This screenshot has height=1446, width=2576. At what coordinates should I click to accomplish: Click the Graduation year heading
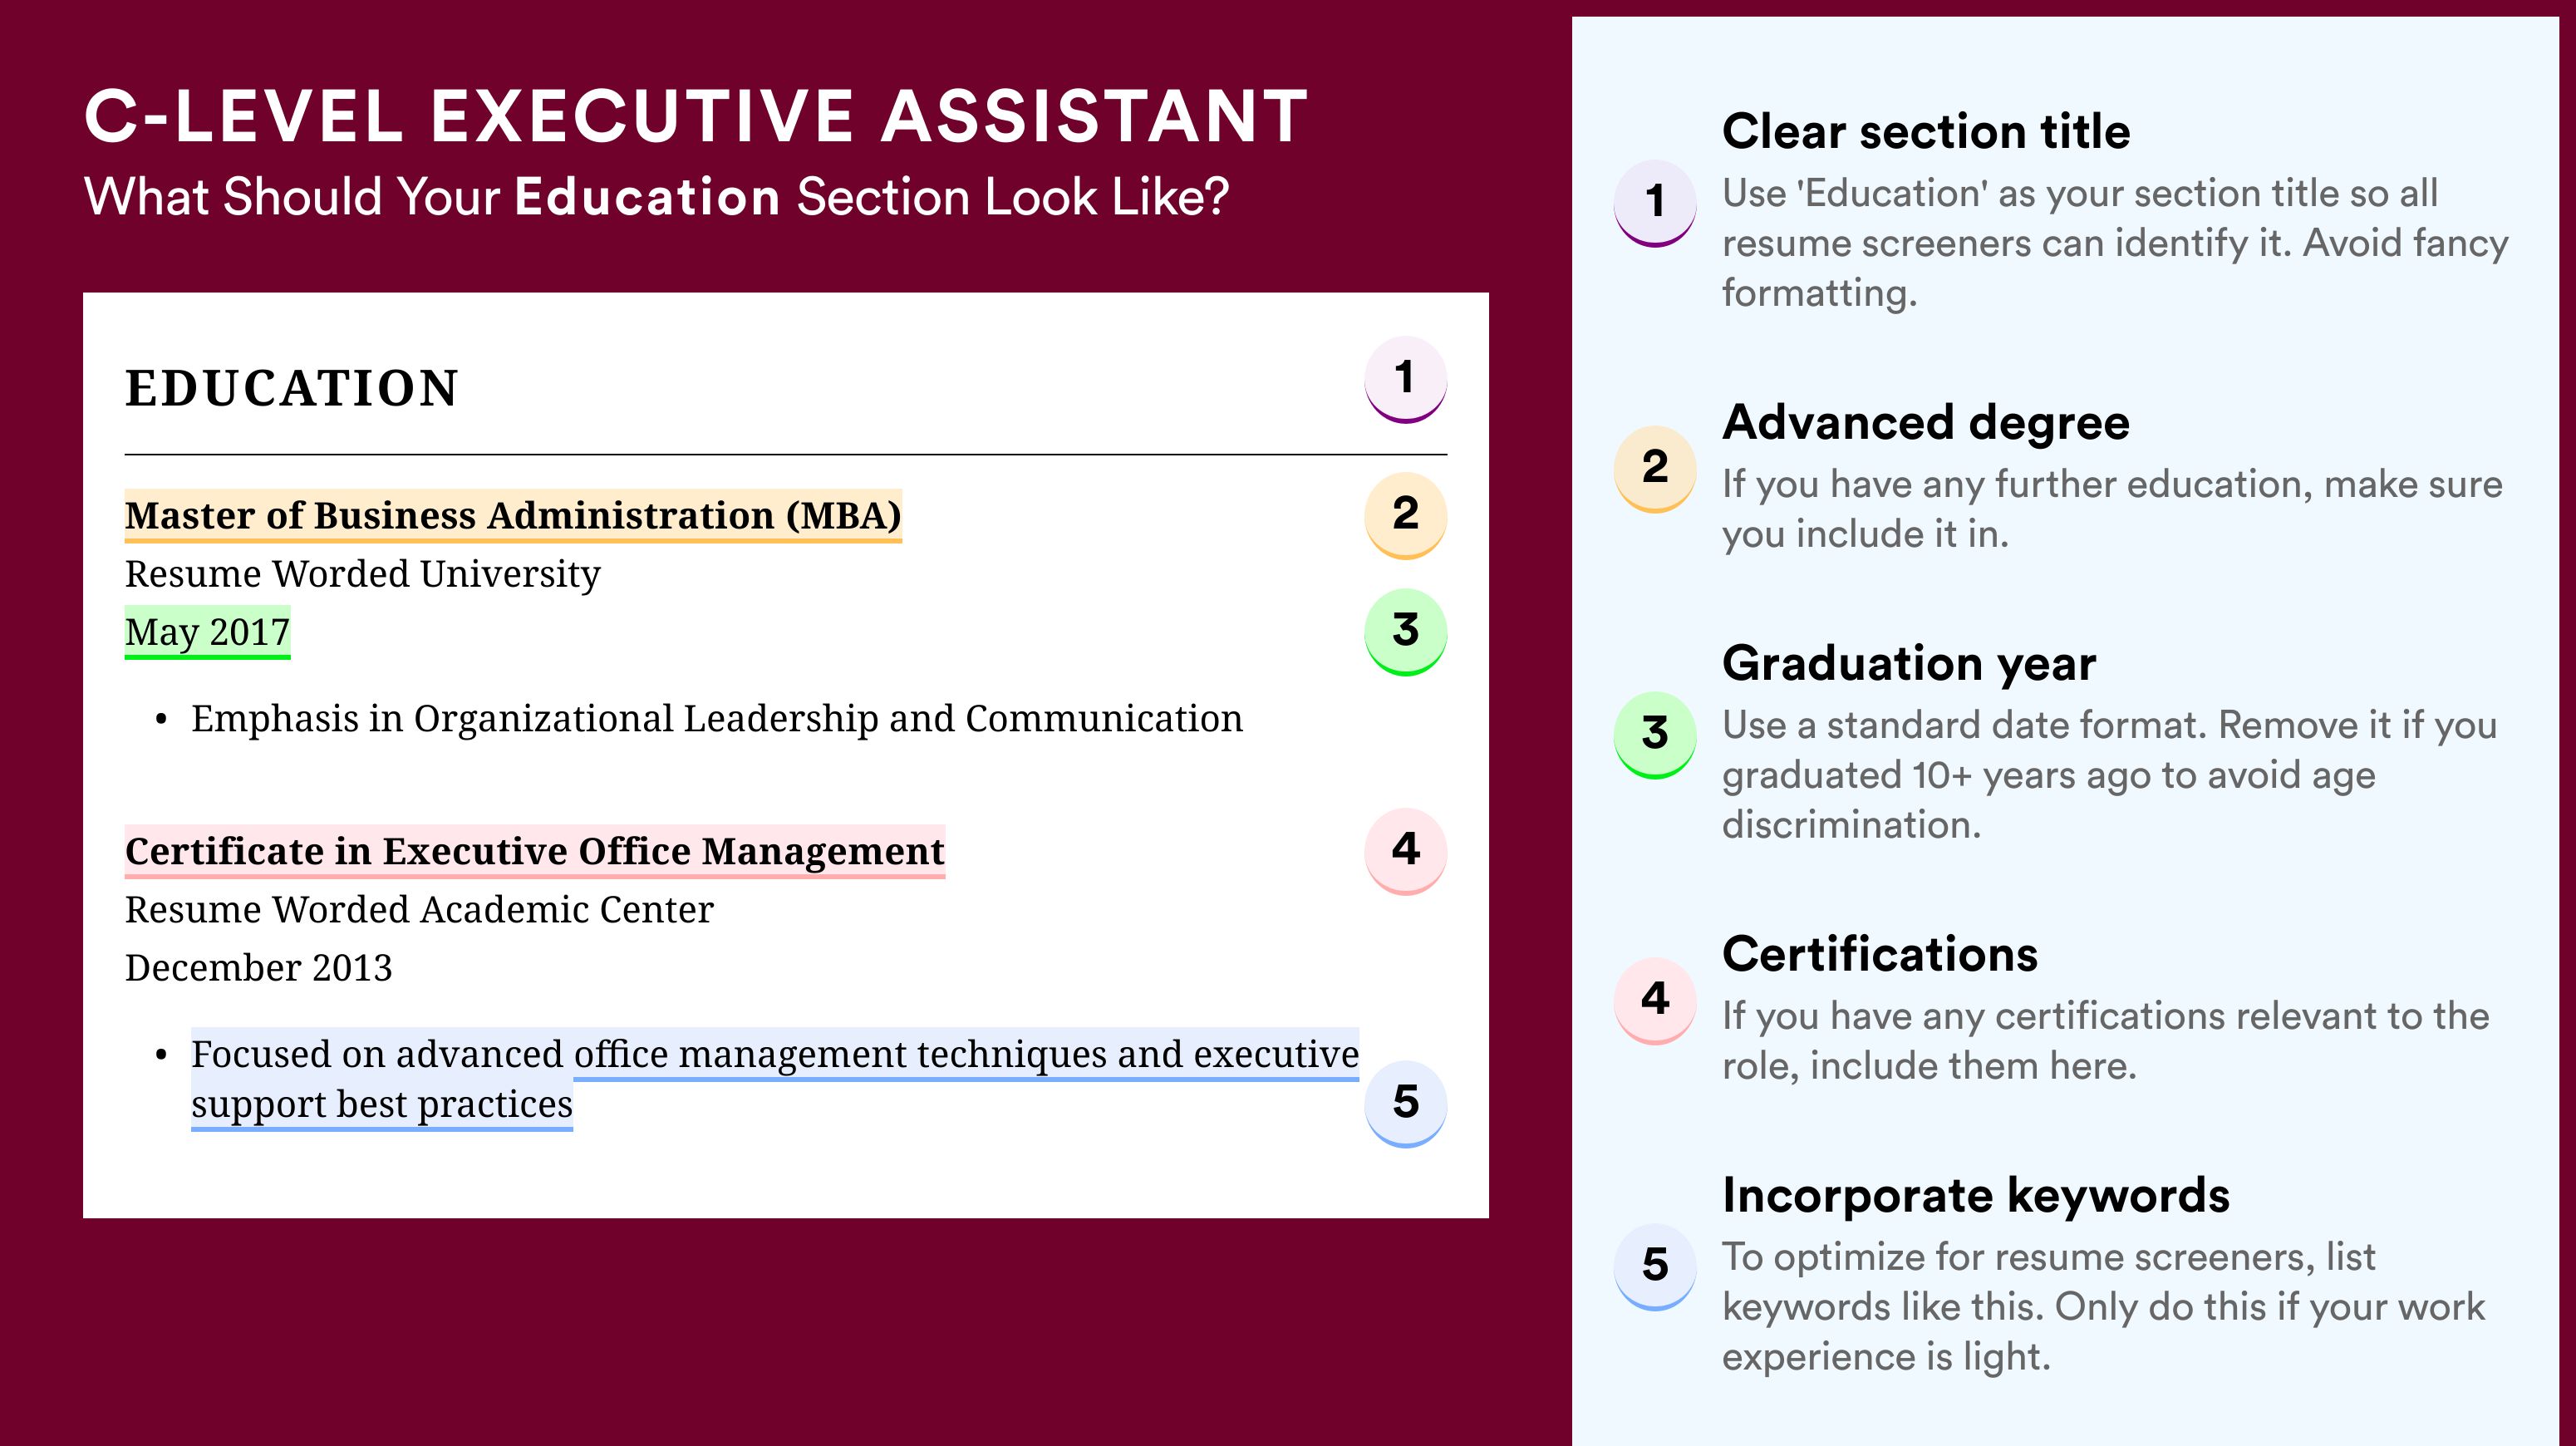(x=1909, y=663)
